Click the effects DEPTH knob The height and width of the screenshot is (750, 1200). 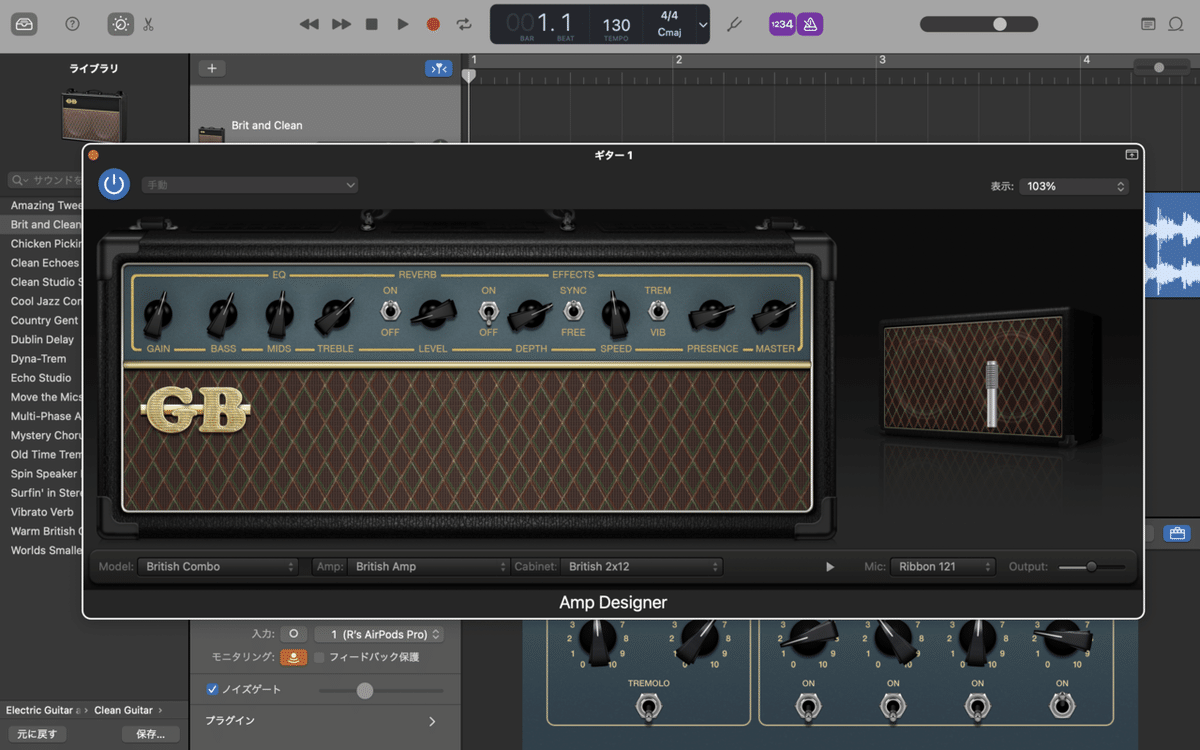pos(530,316)
